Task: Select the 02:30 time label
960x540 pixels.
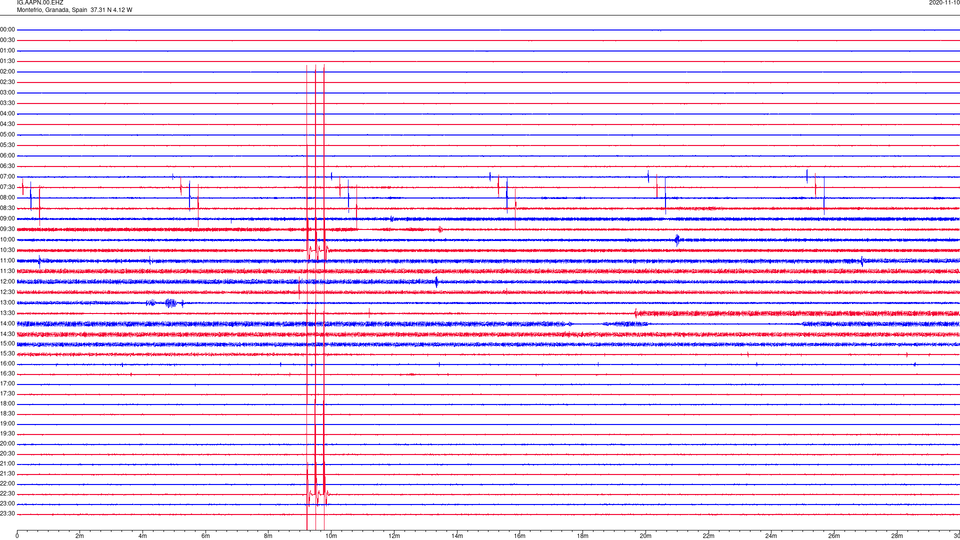Action: 8,82
